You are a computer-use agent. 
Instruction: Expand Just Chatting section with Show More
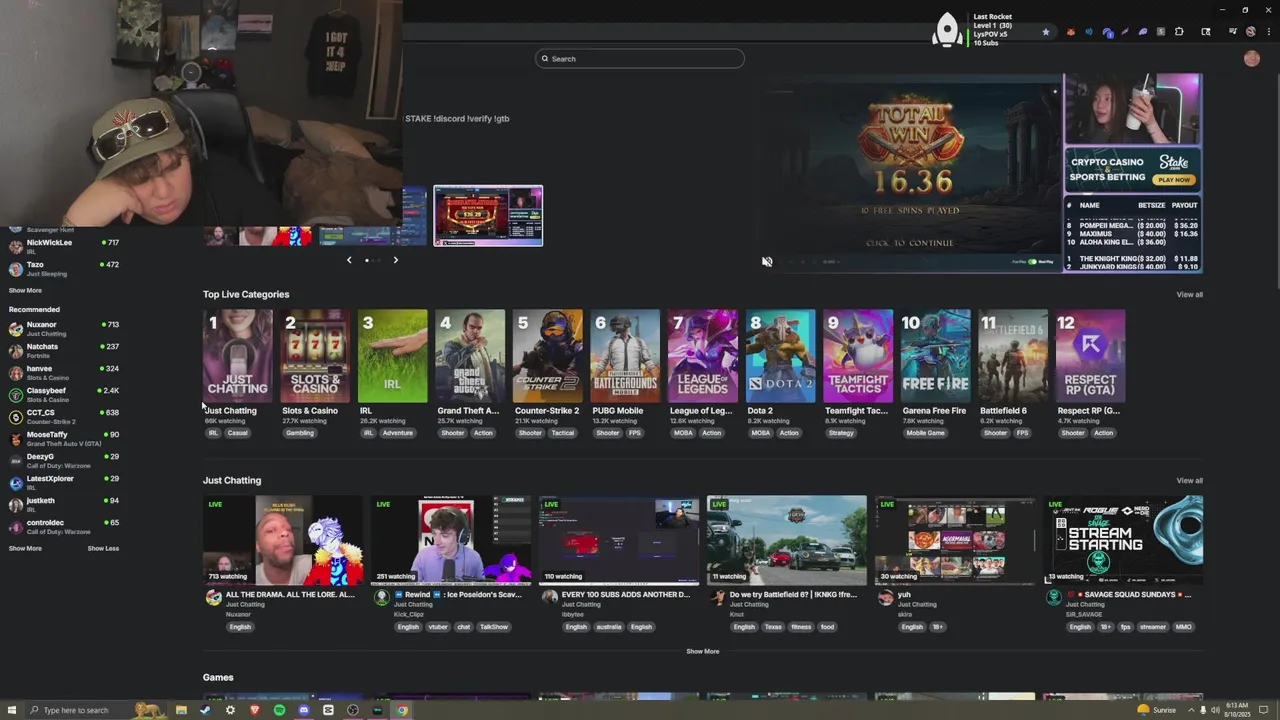702,652
